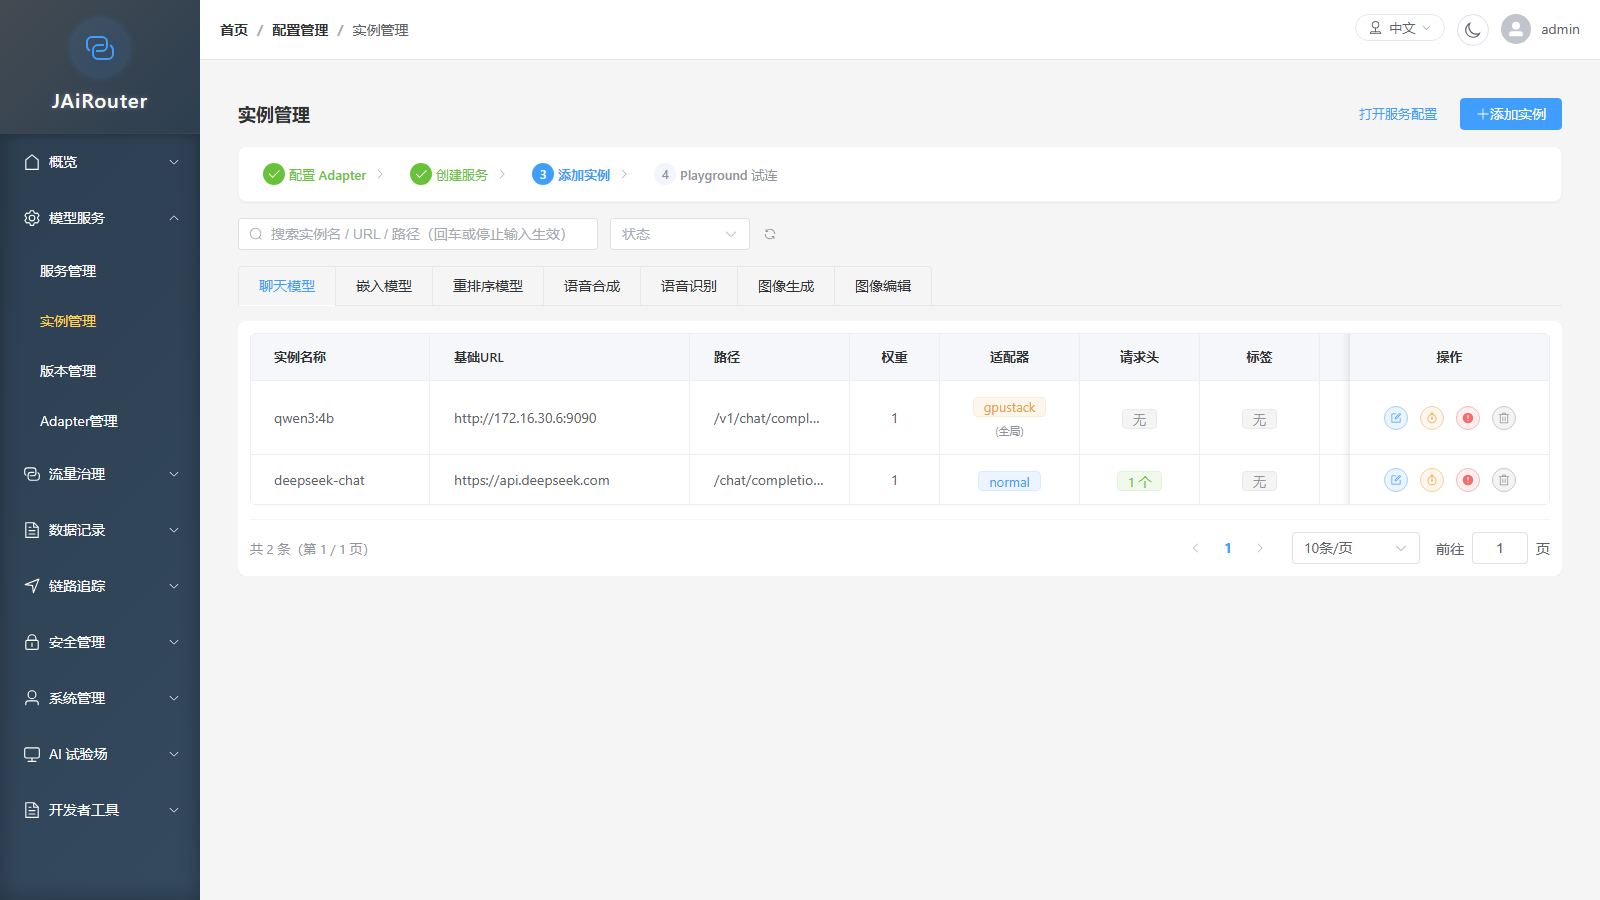Expand 系统管理 sidebar menu
This screenshot has height=900, width=1600.
[100, 698]
